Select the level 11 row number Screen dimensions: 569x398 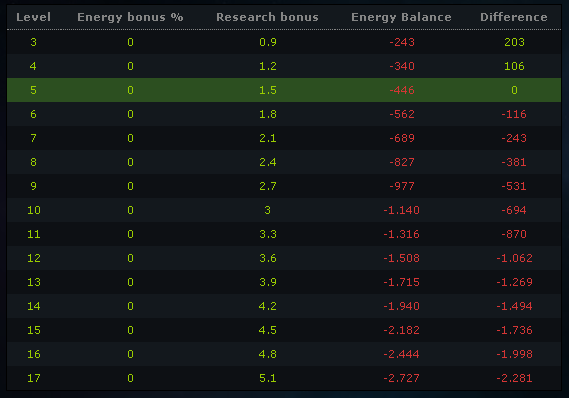click(34, 234)
